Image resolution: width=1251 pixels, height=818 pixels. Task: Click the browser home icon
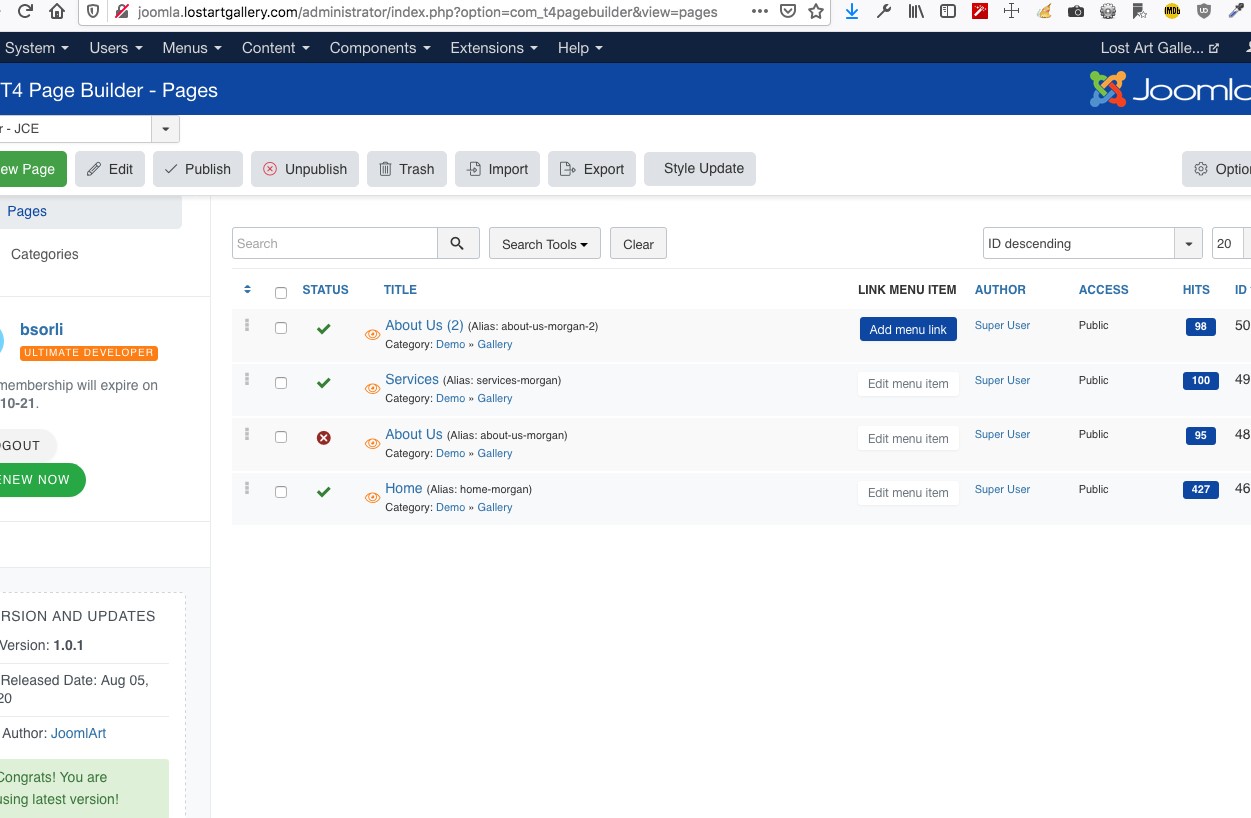pyautogui.click(x=57, y=12)
